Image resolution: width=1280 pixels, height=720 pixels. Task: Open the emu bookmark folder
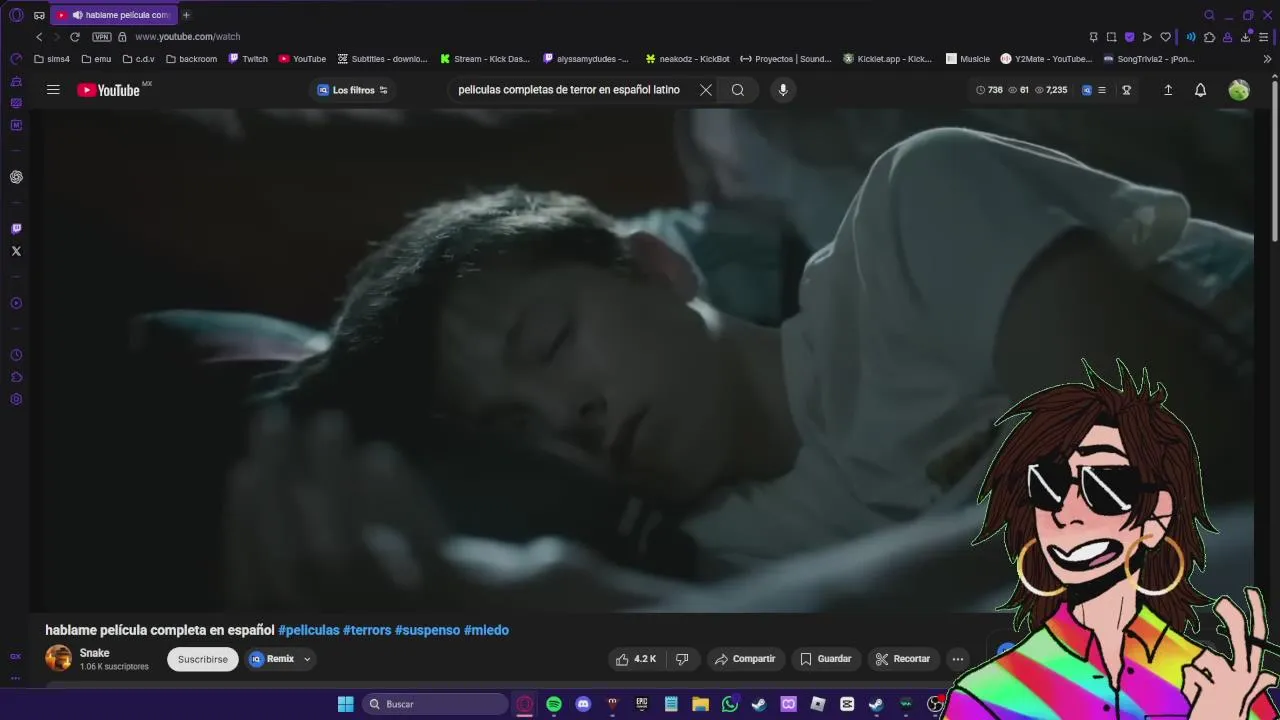[x=96, y=59]
